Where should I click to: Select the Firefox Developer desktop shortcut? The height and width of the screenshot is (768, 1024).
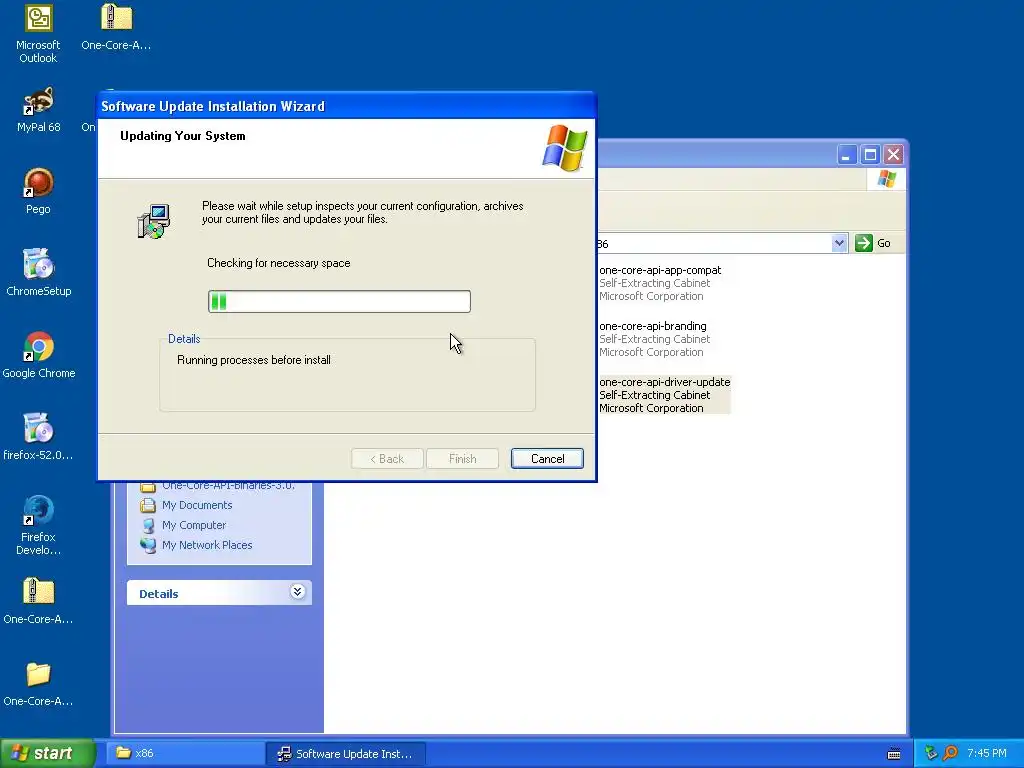[38, 525]
